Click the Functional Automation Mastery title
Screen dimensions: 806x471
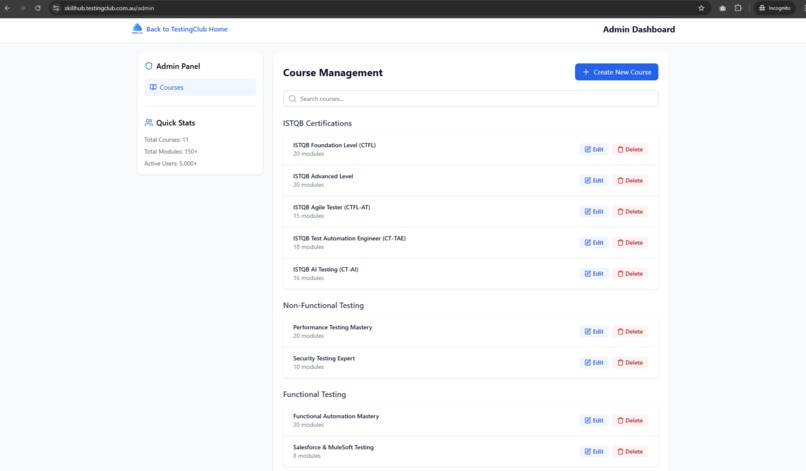pos(336,416)
